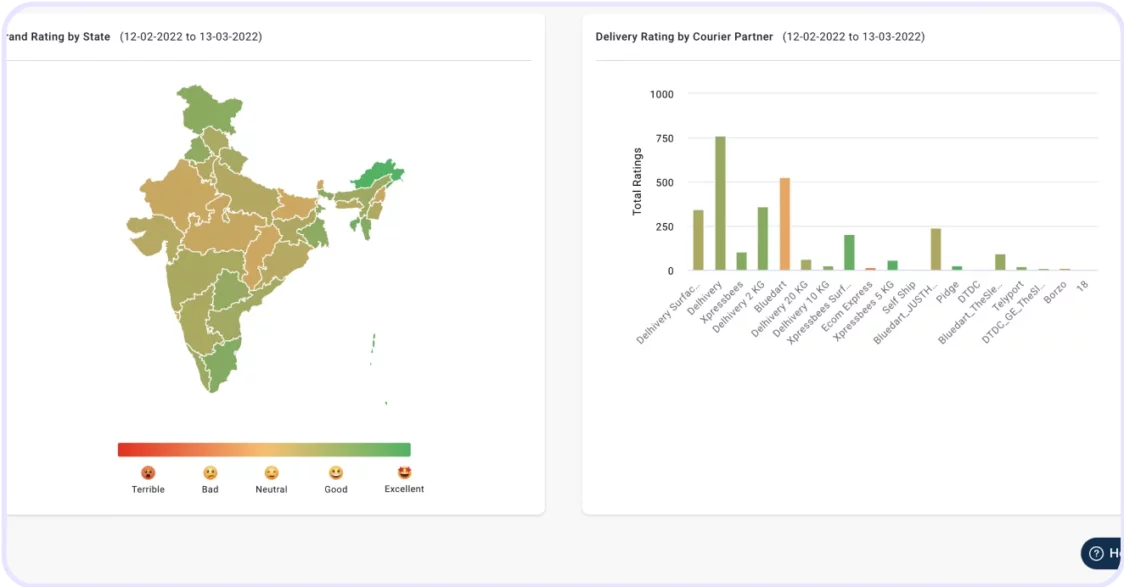Click the state map date range text
Image resolution: width=1124 pixels, height=587 pixels.
click(x=191, y=37)
